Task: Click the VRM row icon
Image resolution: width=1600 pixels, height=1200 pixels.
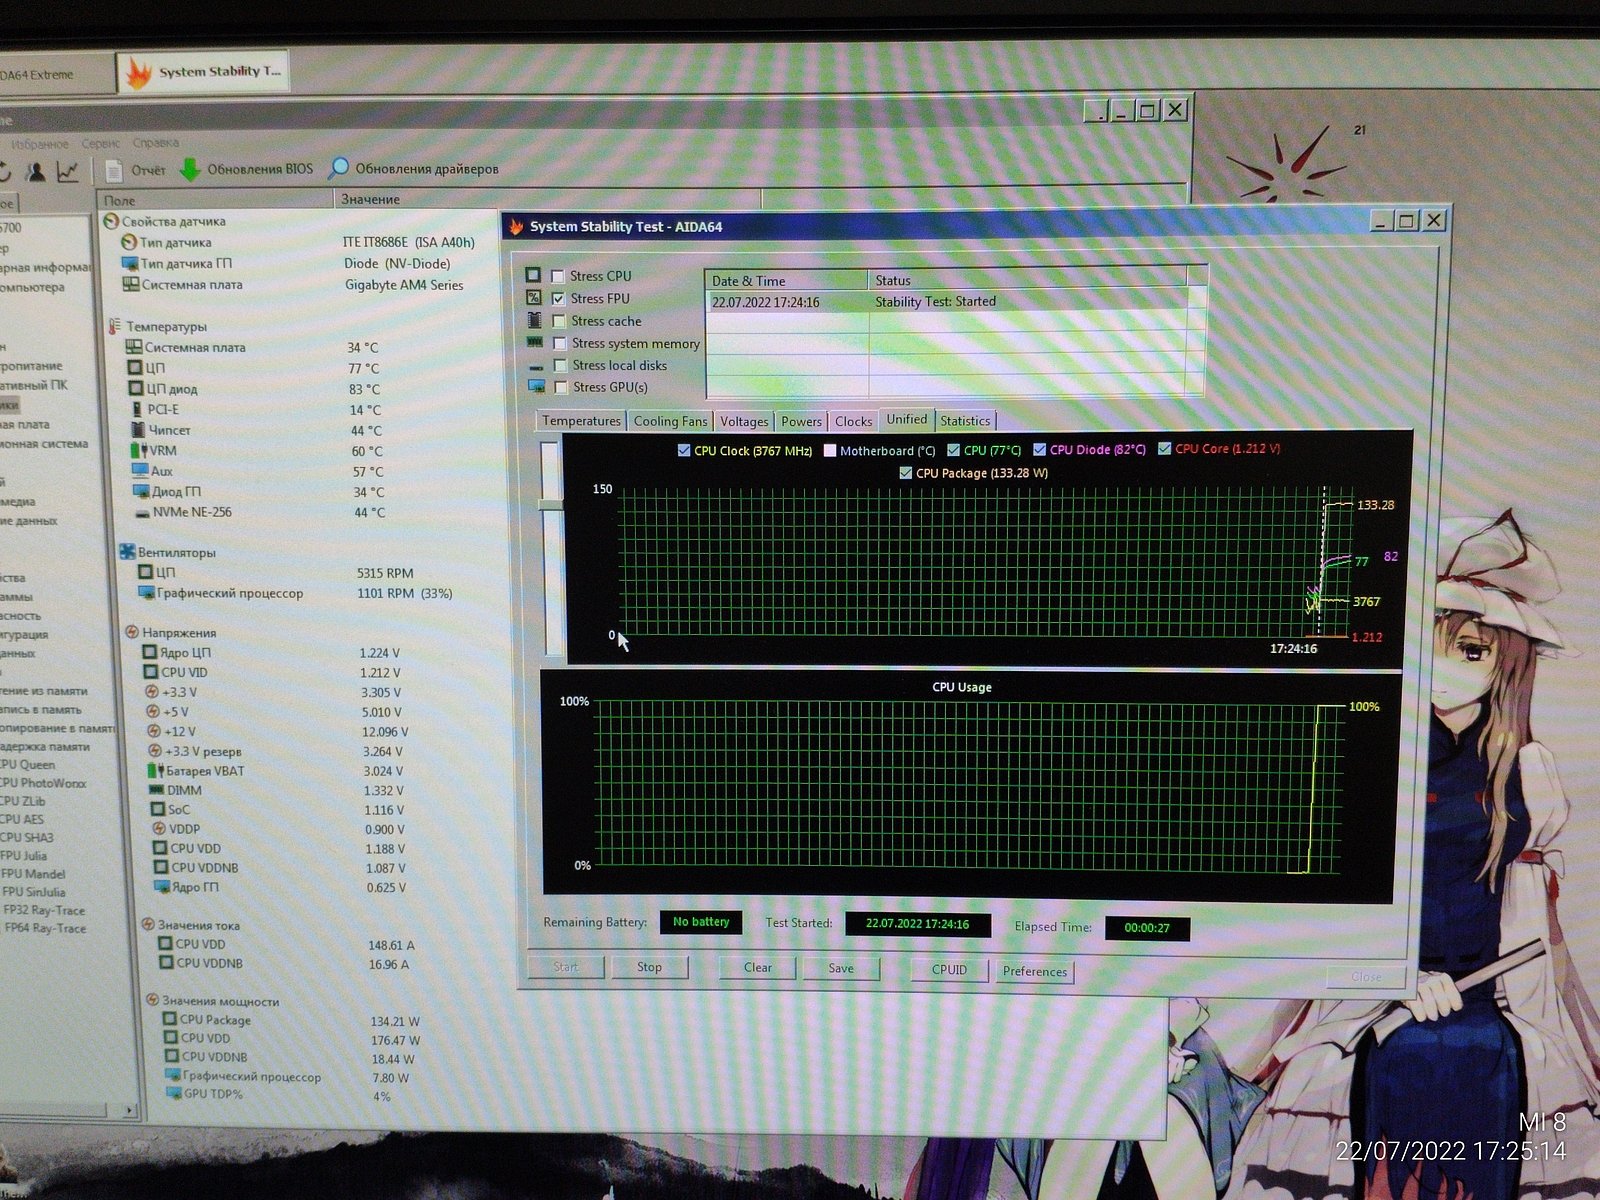Action: (139, 450)
